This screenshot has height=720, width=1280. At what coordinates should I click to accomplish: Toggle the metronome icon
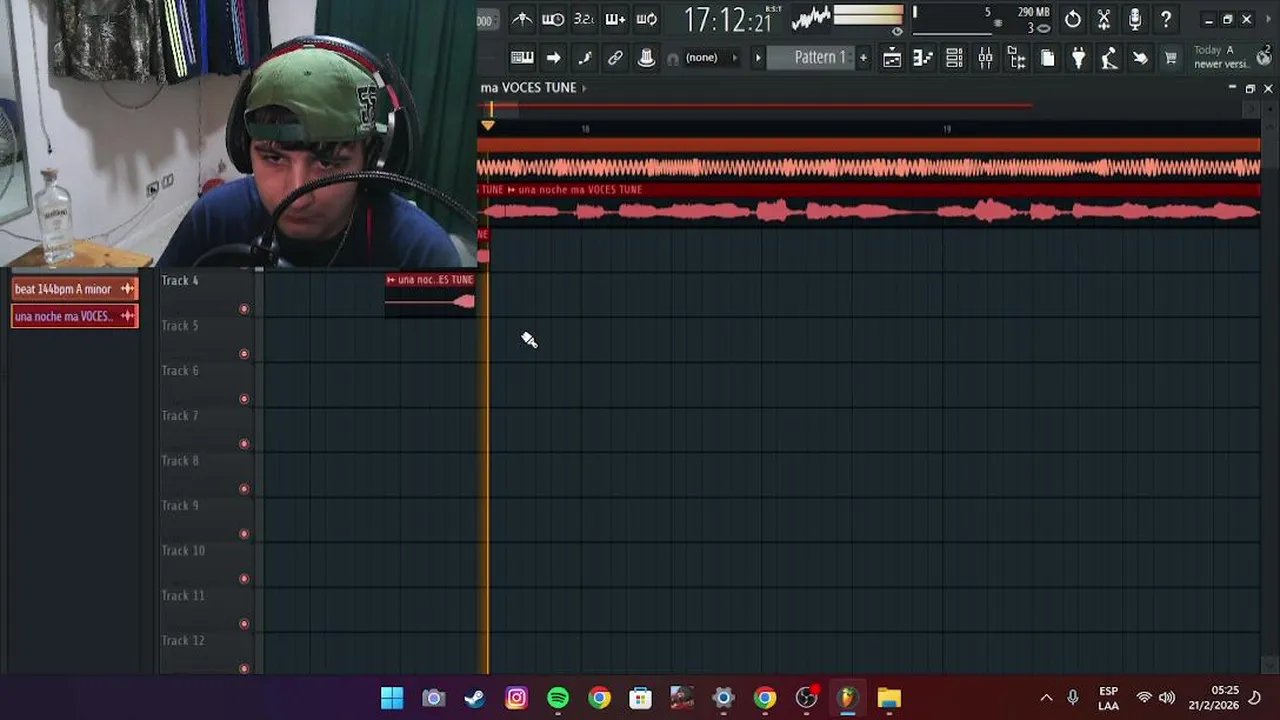point(522,19)
